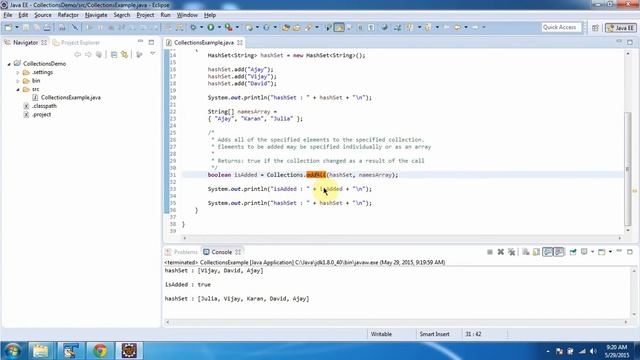Switch to the Java EE perspective
The image size is (640, 360).
620,28
